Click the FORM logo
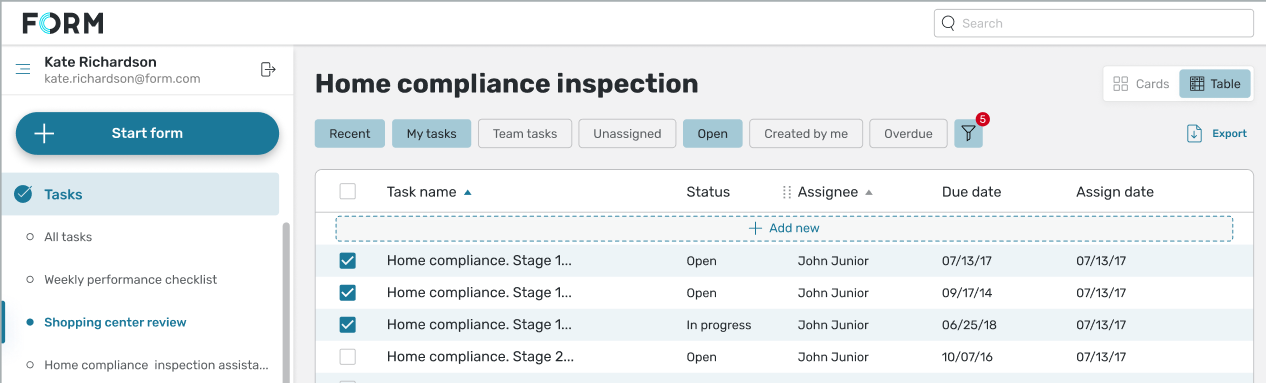1266x383 pixels. 63,23
